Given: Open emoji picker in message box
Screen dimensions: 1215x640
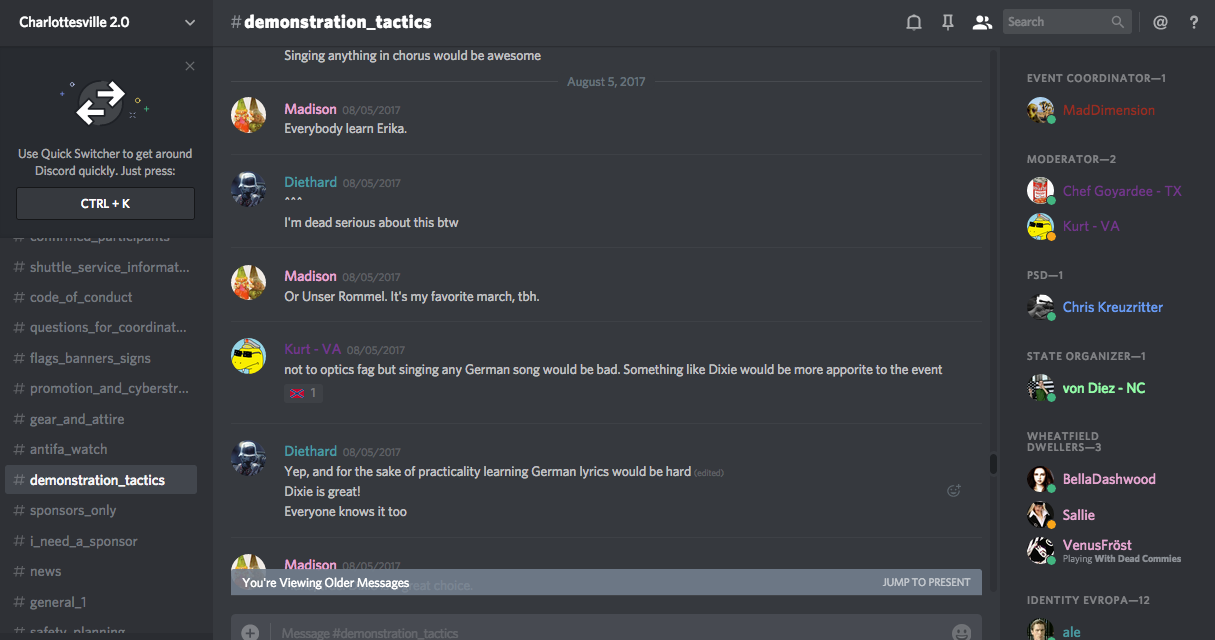Looking at the screenshot, I should (x=961, y=632).
